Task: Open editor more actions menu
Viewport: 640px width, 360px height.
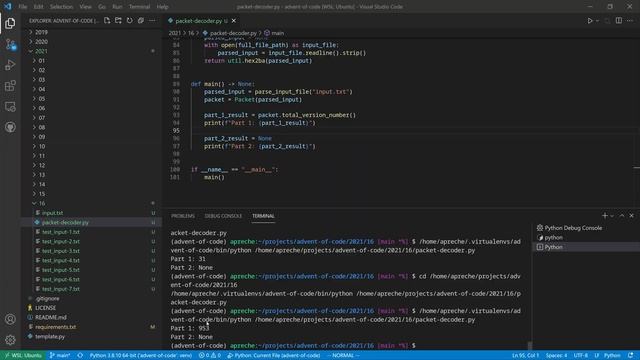Action: (x=630, y=20)
